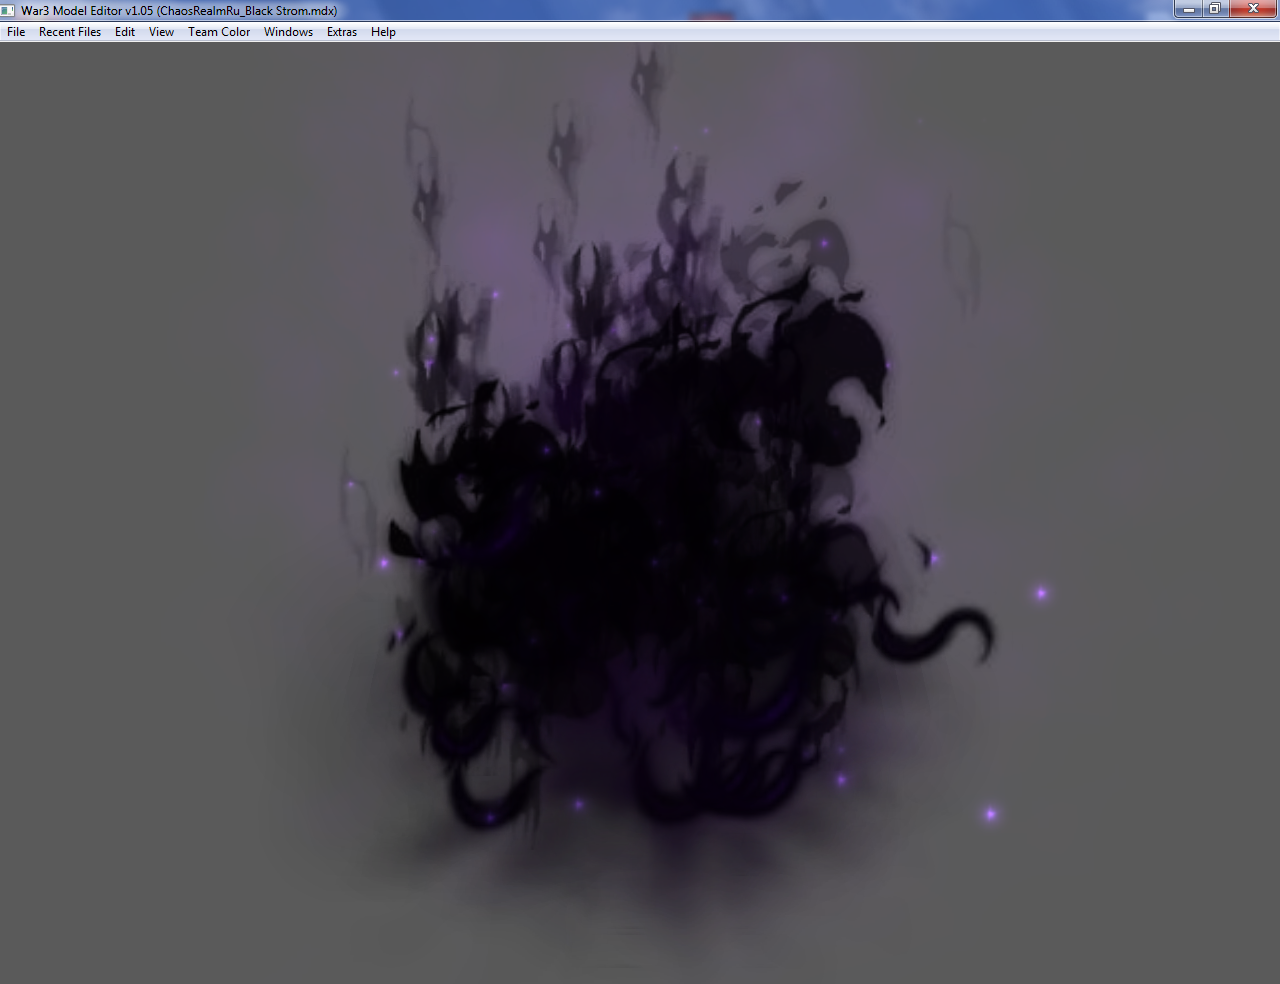Viewport: 1280px width, 984px height.
Task: Minimize the War3 Model Editor window
Action: pyautogui.click(x=1188, y=9)
